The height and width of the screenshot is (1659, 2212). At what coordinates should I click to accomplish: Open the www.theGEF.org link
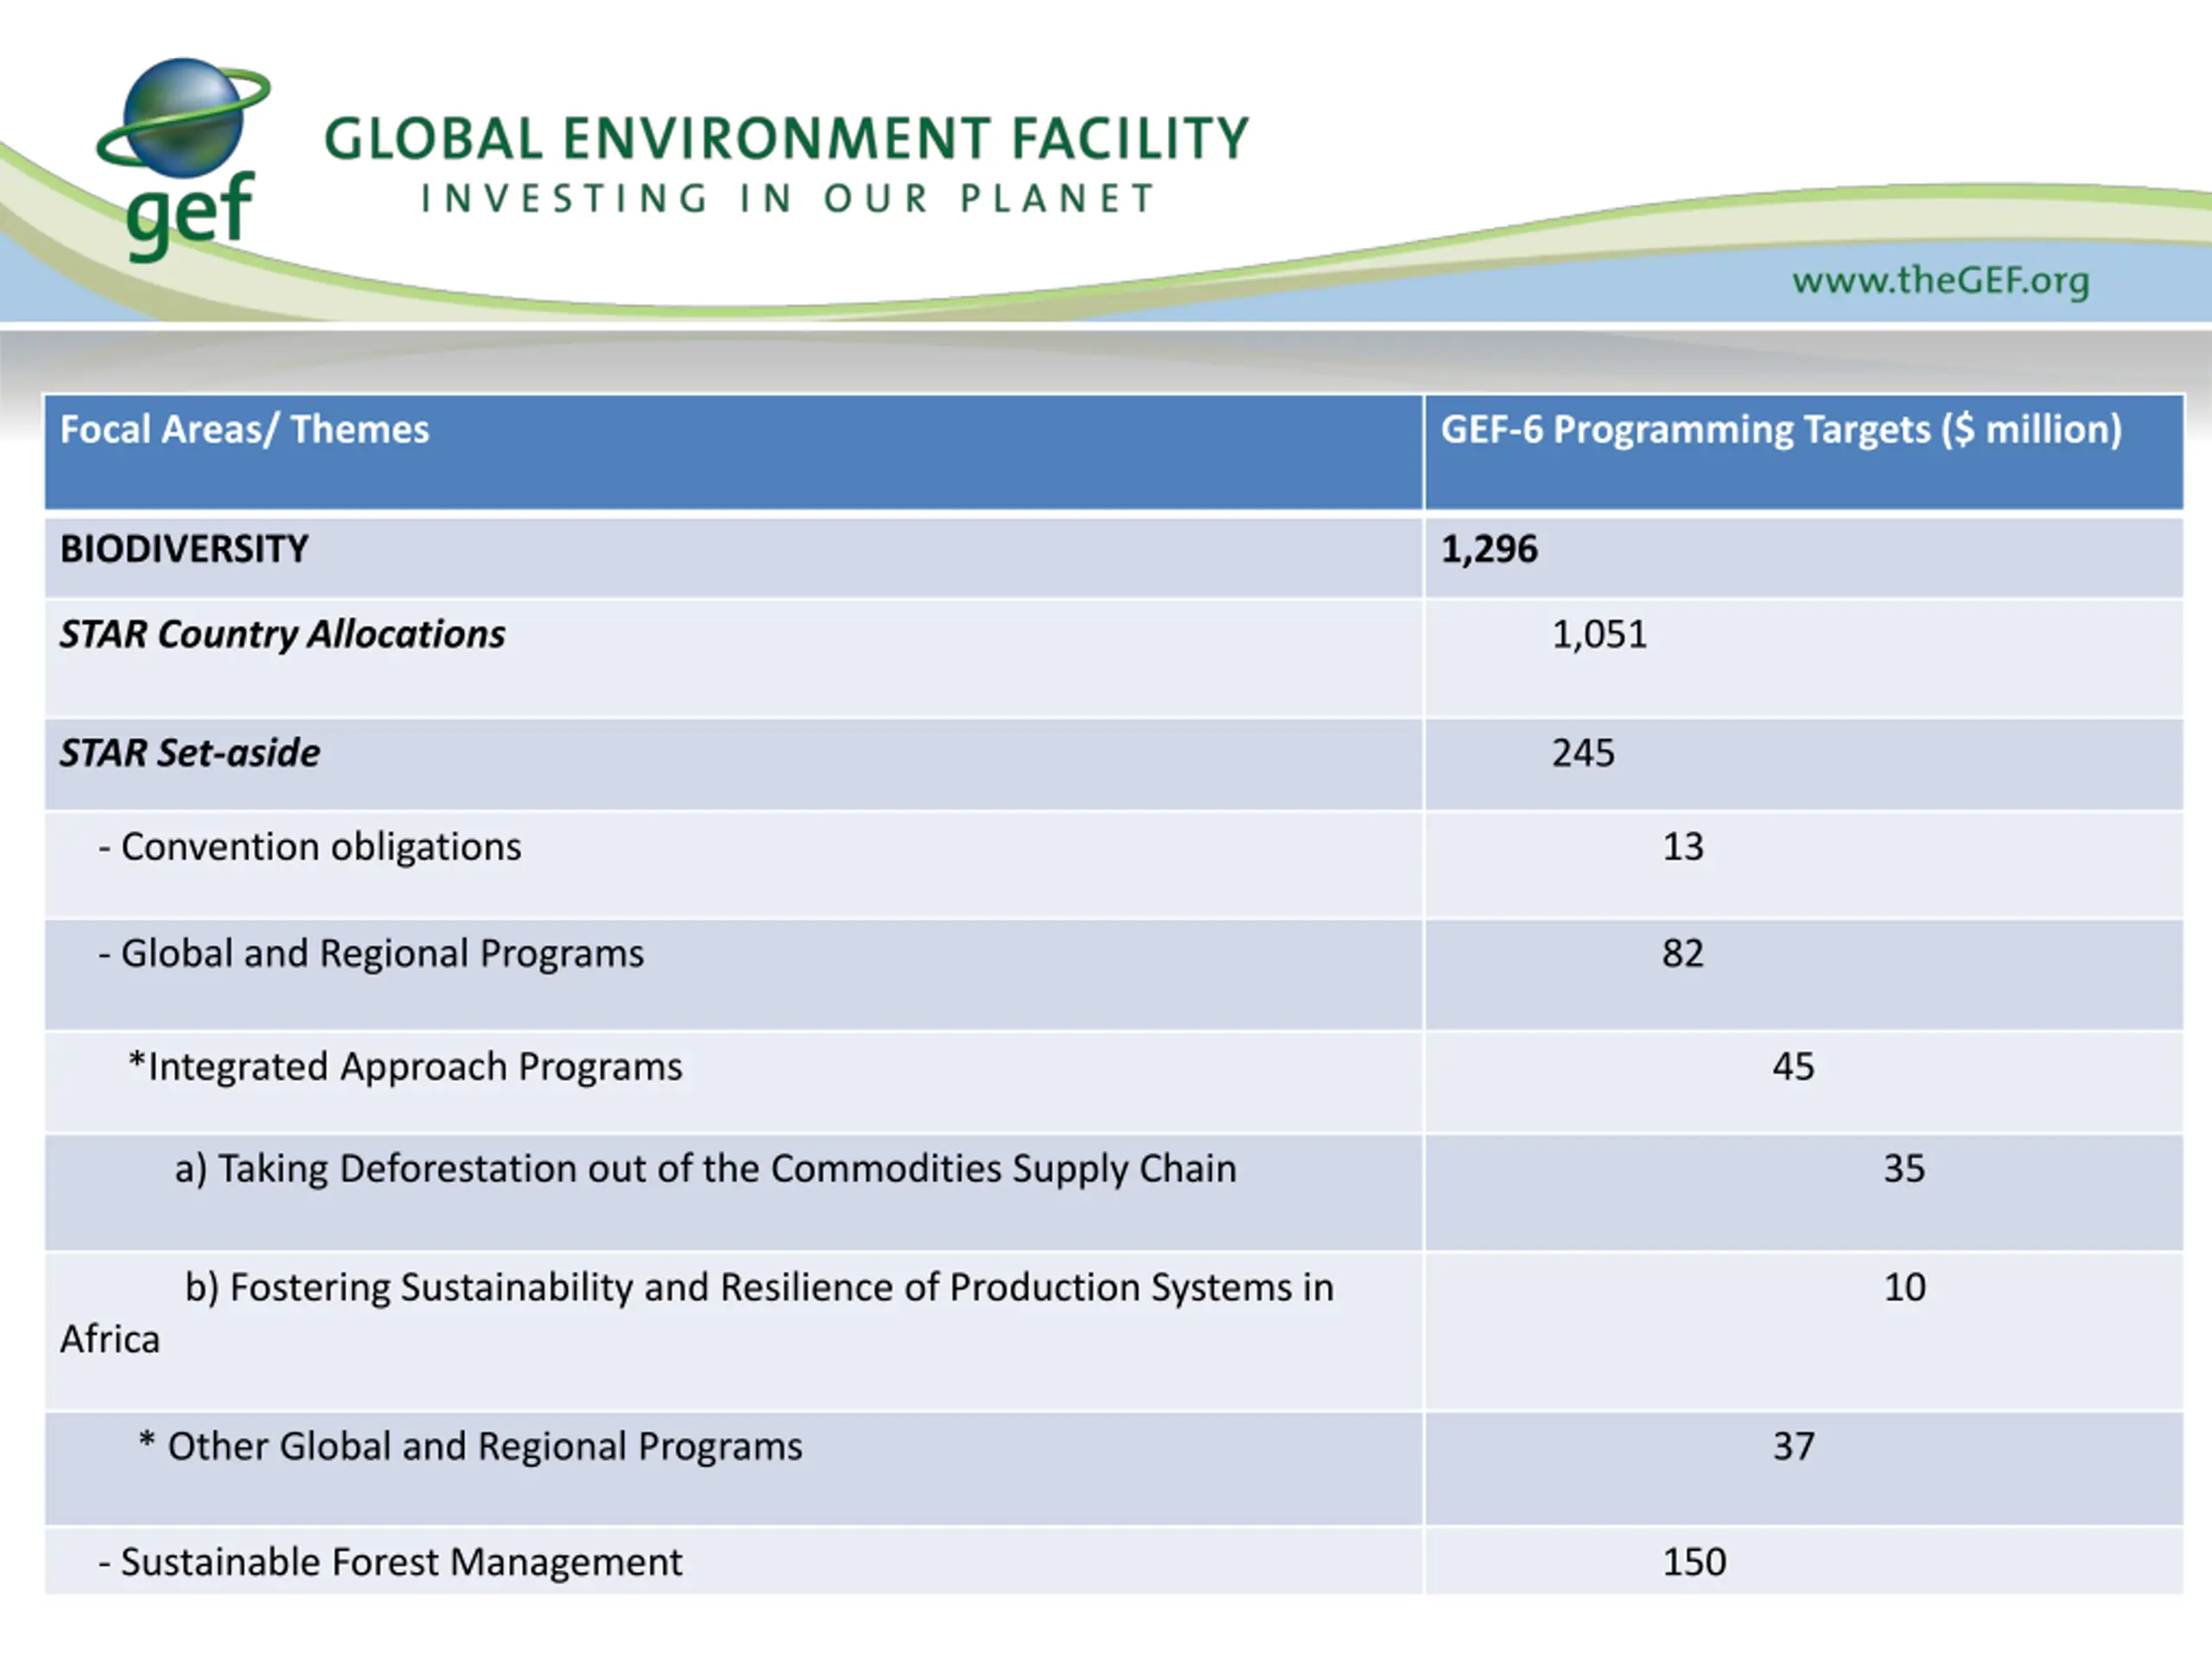point(1940,280)
